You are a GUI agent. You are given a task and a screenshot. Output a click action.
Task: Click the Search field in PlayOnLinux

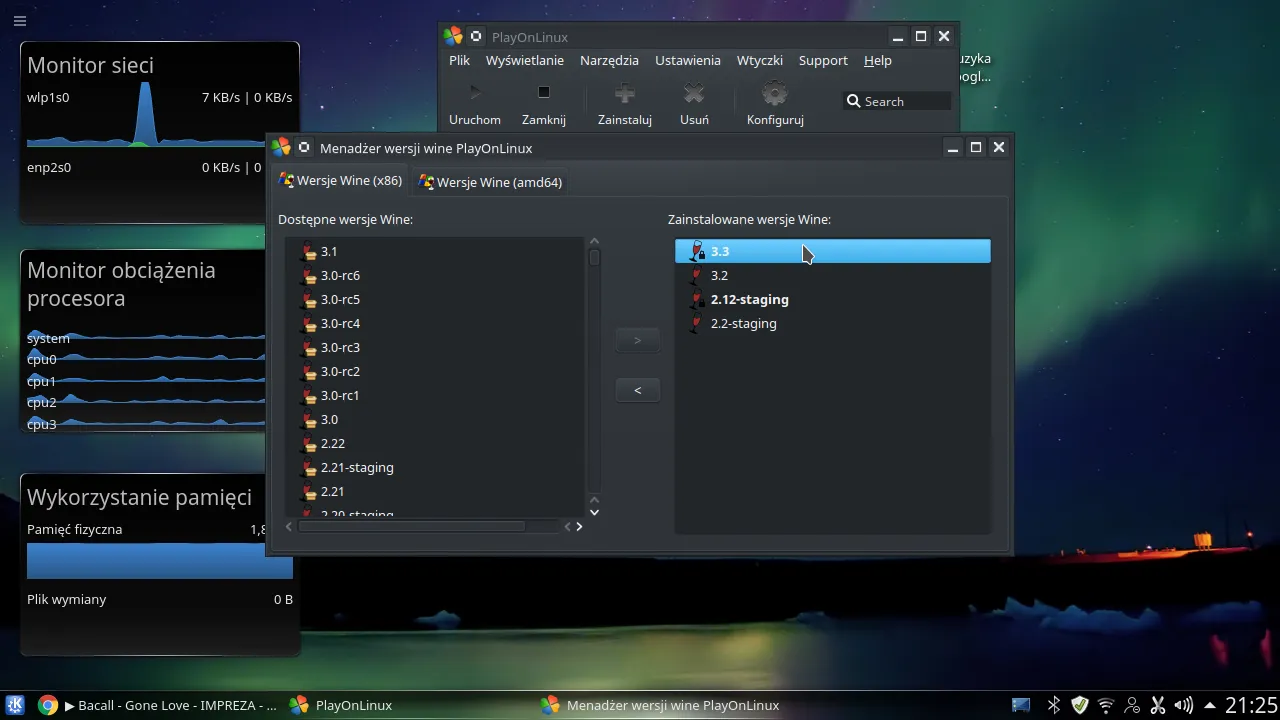pyautogui.click(x=897, y=101)
